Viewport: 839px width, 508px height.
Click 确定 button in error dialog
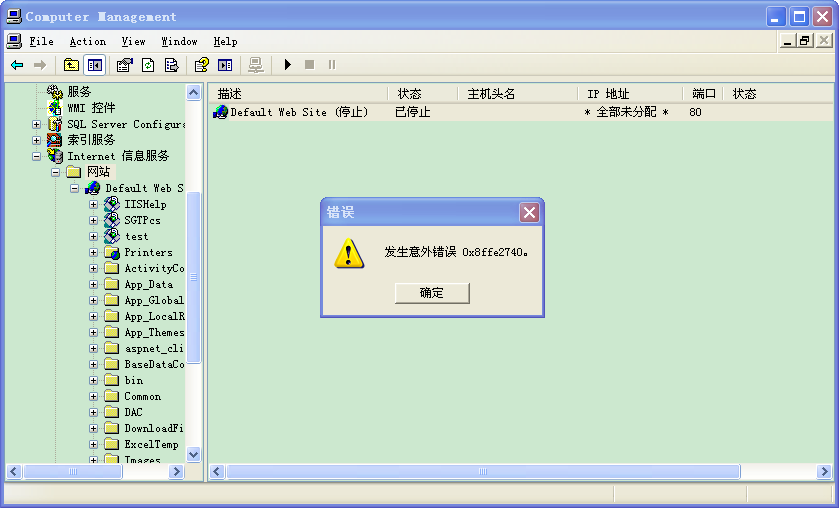pos(432,293)
